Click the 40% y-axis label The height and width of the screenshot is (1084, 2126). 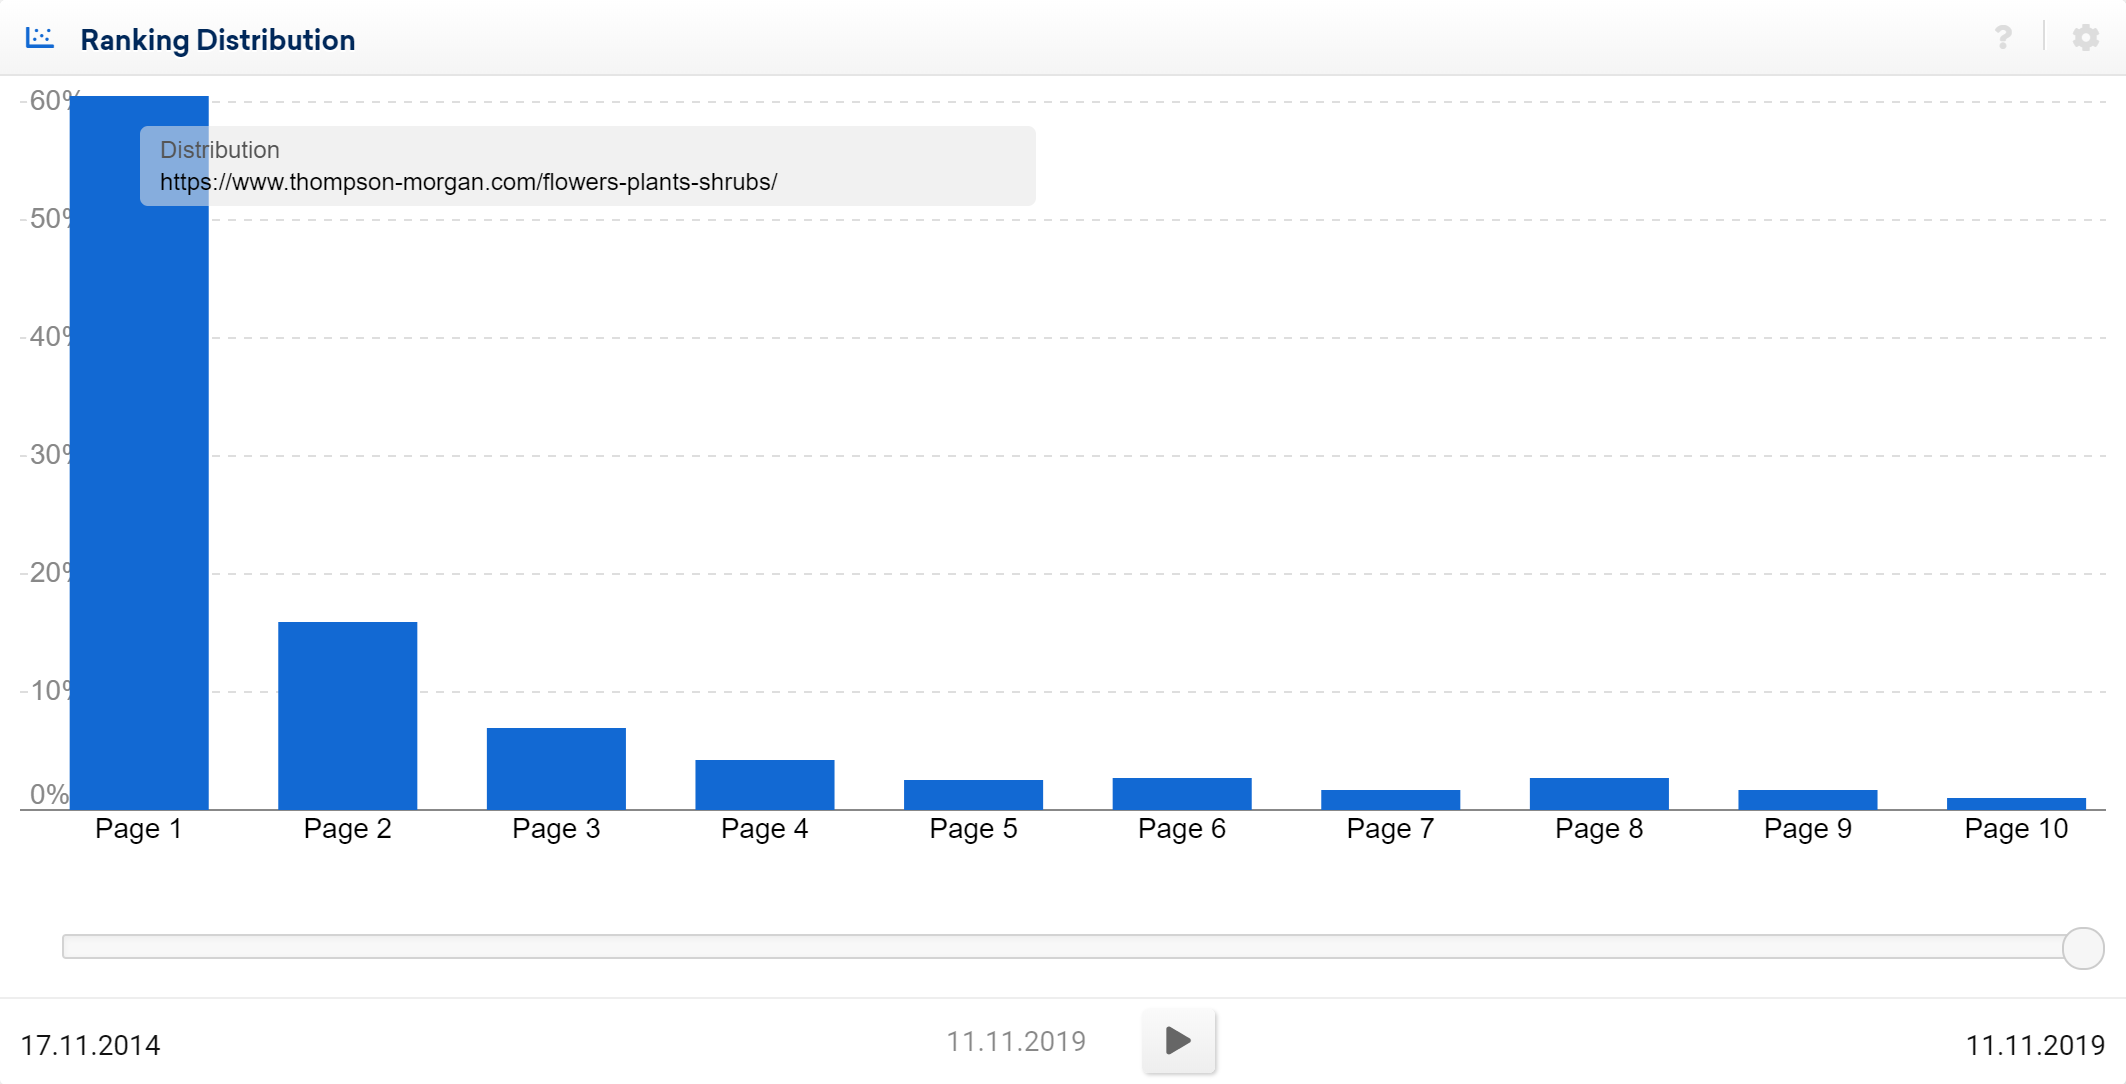(50, 336)
